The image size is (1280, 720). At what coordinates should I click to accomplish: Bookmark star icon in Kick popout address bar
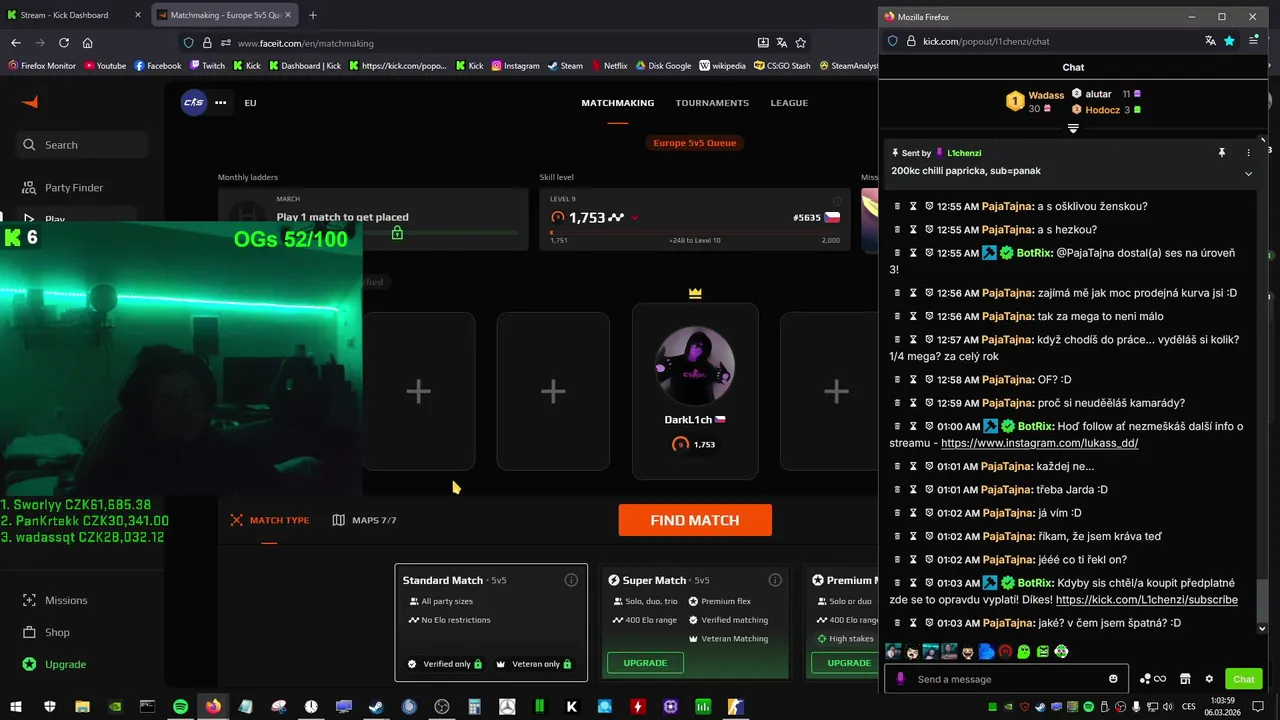pyautogui.click(x=1229, y=41)
